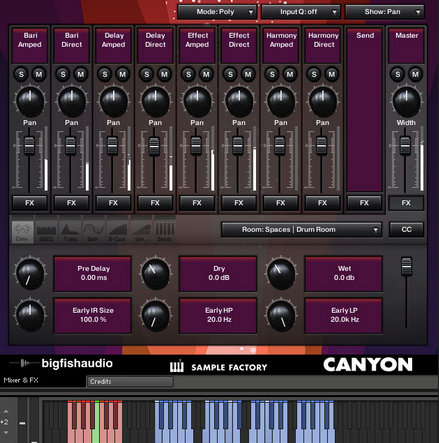The image size is (439, 443).
Task: Click the Bari Amped Pan knob
Action: pos(30,102)
